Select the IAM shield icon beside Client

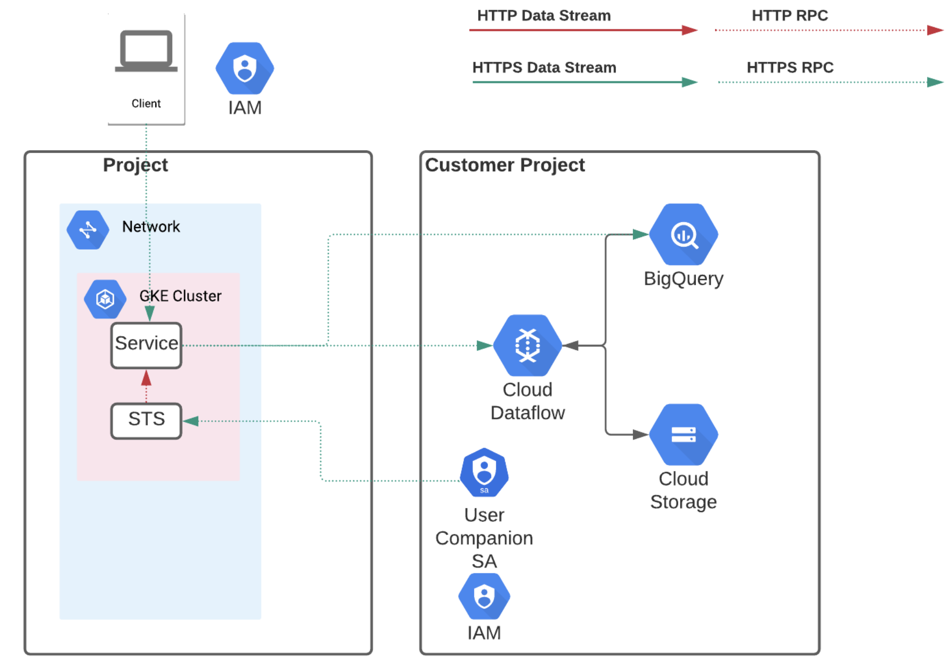[x=245, y=68]
